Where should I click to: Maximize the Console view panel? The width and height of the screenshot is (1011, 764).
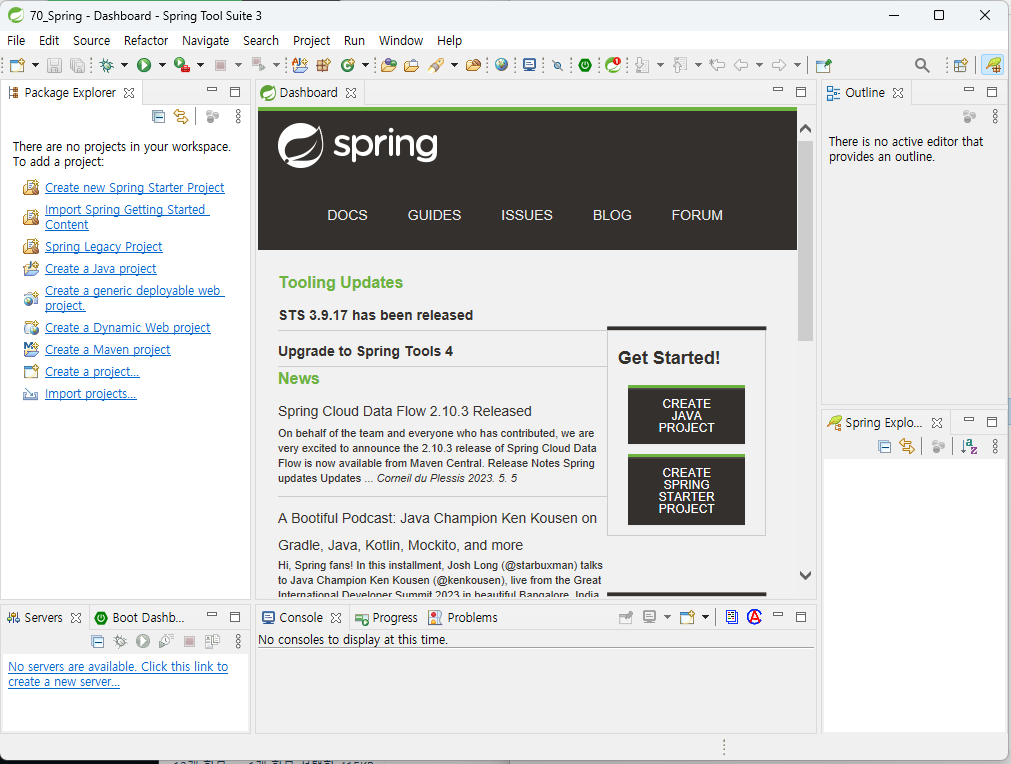[x=801, y=617]
